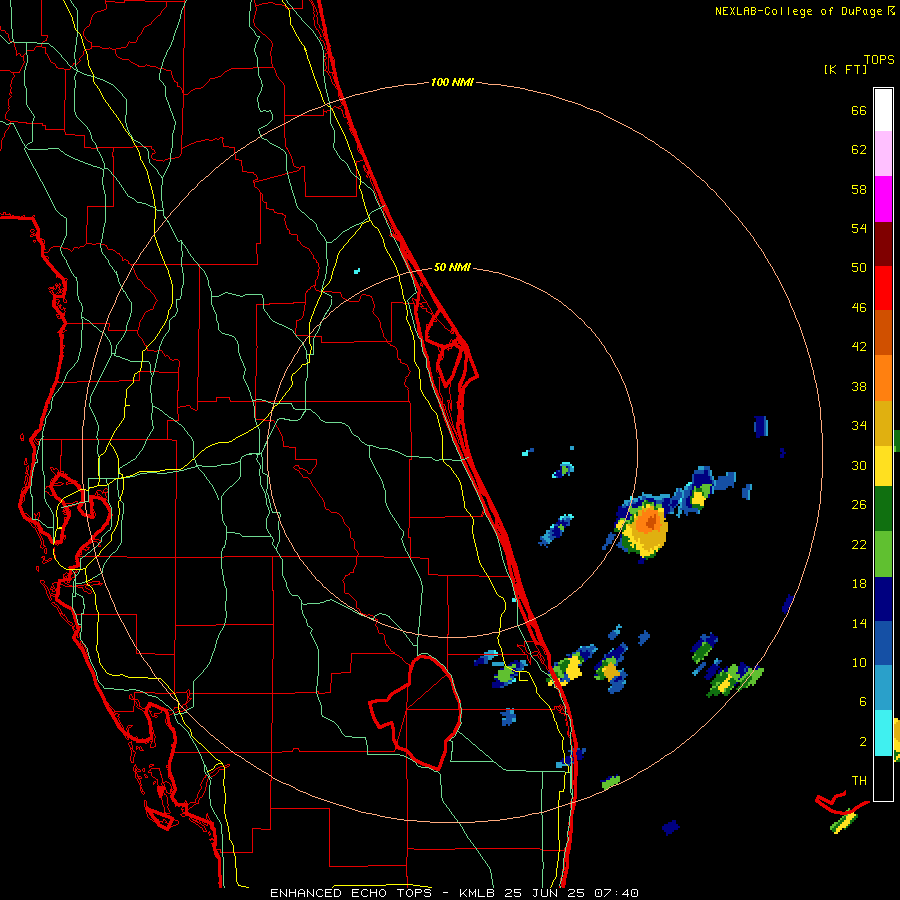Click the small cyan echo north of 50 NMI ring
The height and width of the screenshot is (900, 900).
(356, 270)
